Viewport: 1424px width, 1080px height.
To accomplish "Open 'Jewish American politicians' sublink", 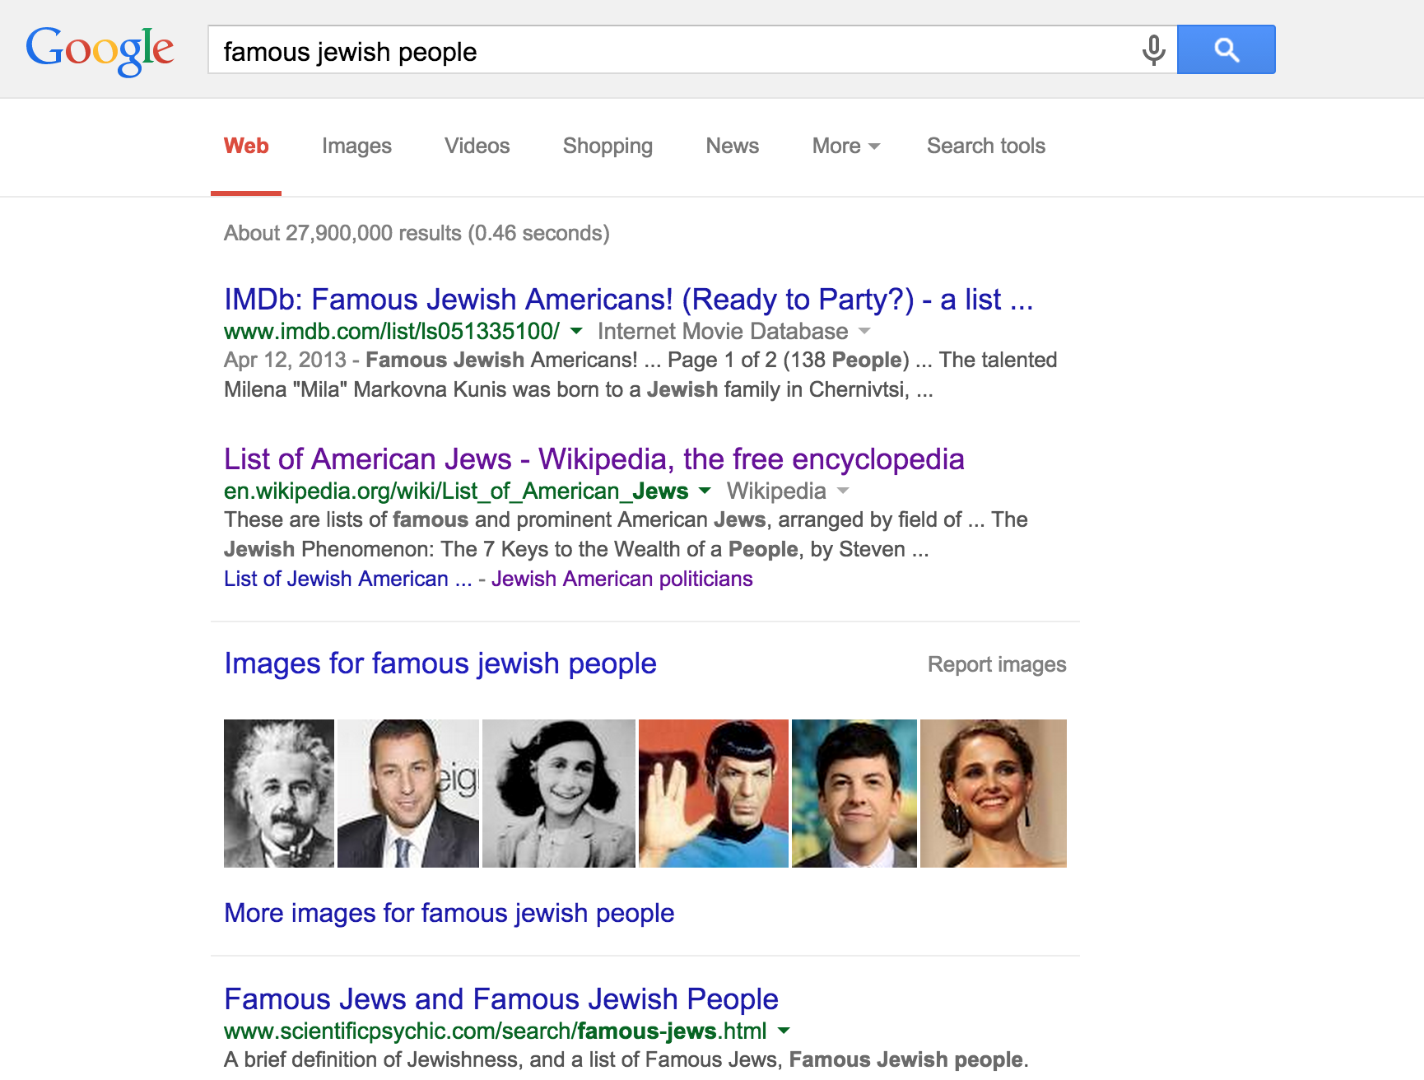I will click(x=622, y=579).
